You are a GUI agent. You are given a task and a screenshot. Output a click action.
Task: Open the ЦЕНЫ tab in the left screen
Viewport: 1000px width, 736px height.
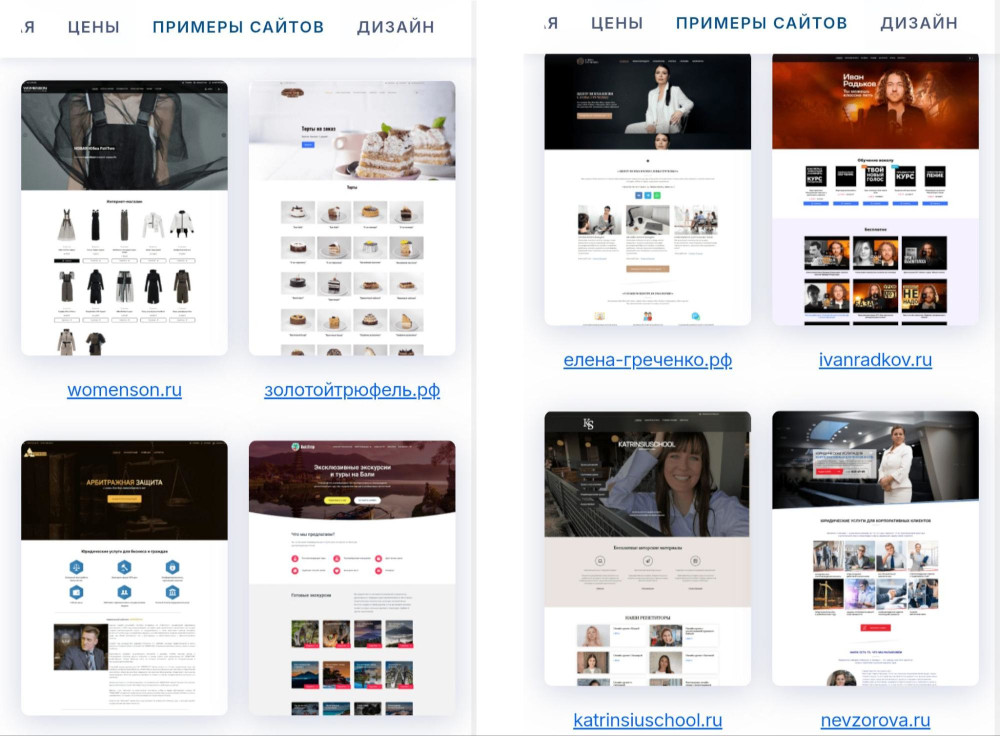pyautogui.click(x=94, y=27)
